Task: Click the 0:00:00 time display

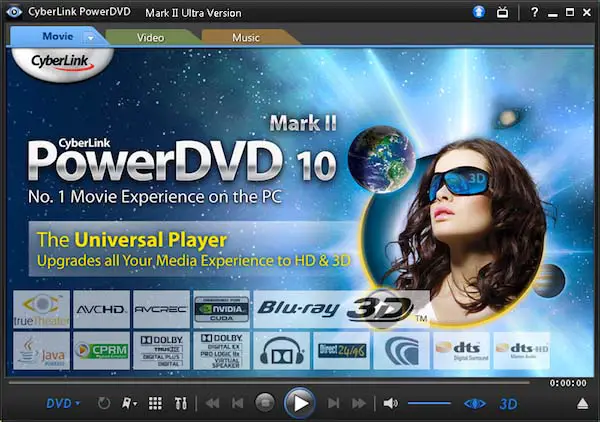Action: click(x=568, y=383)
